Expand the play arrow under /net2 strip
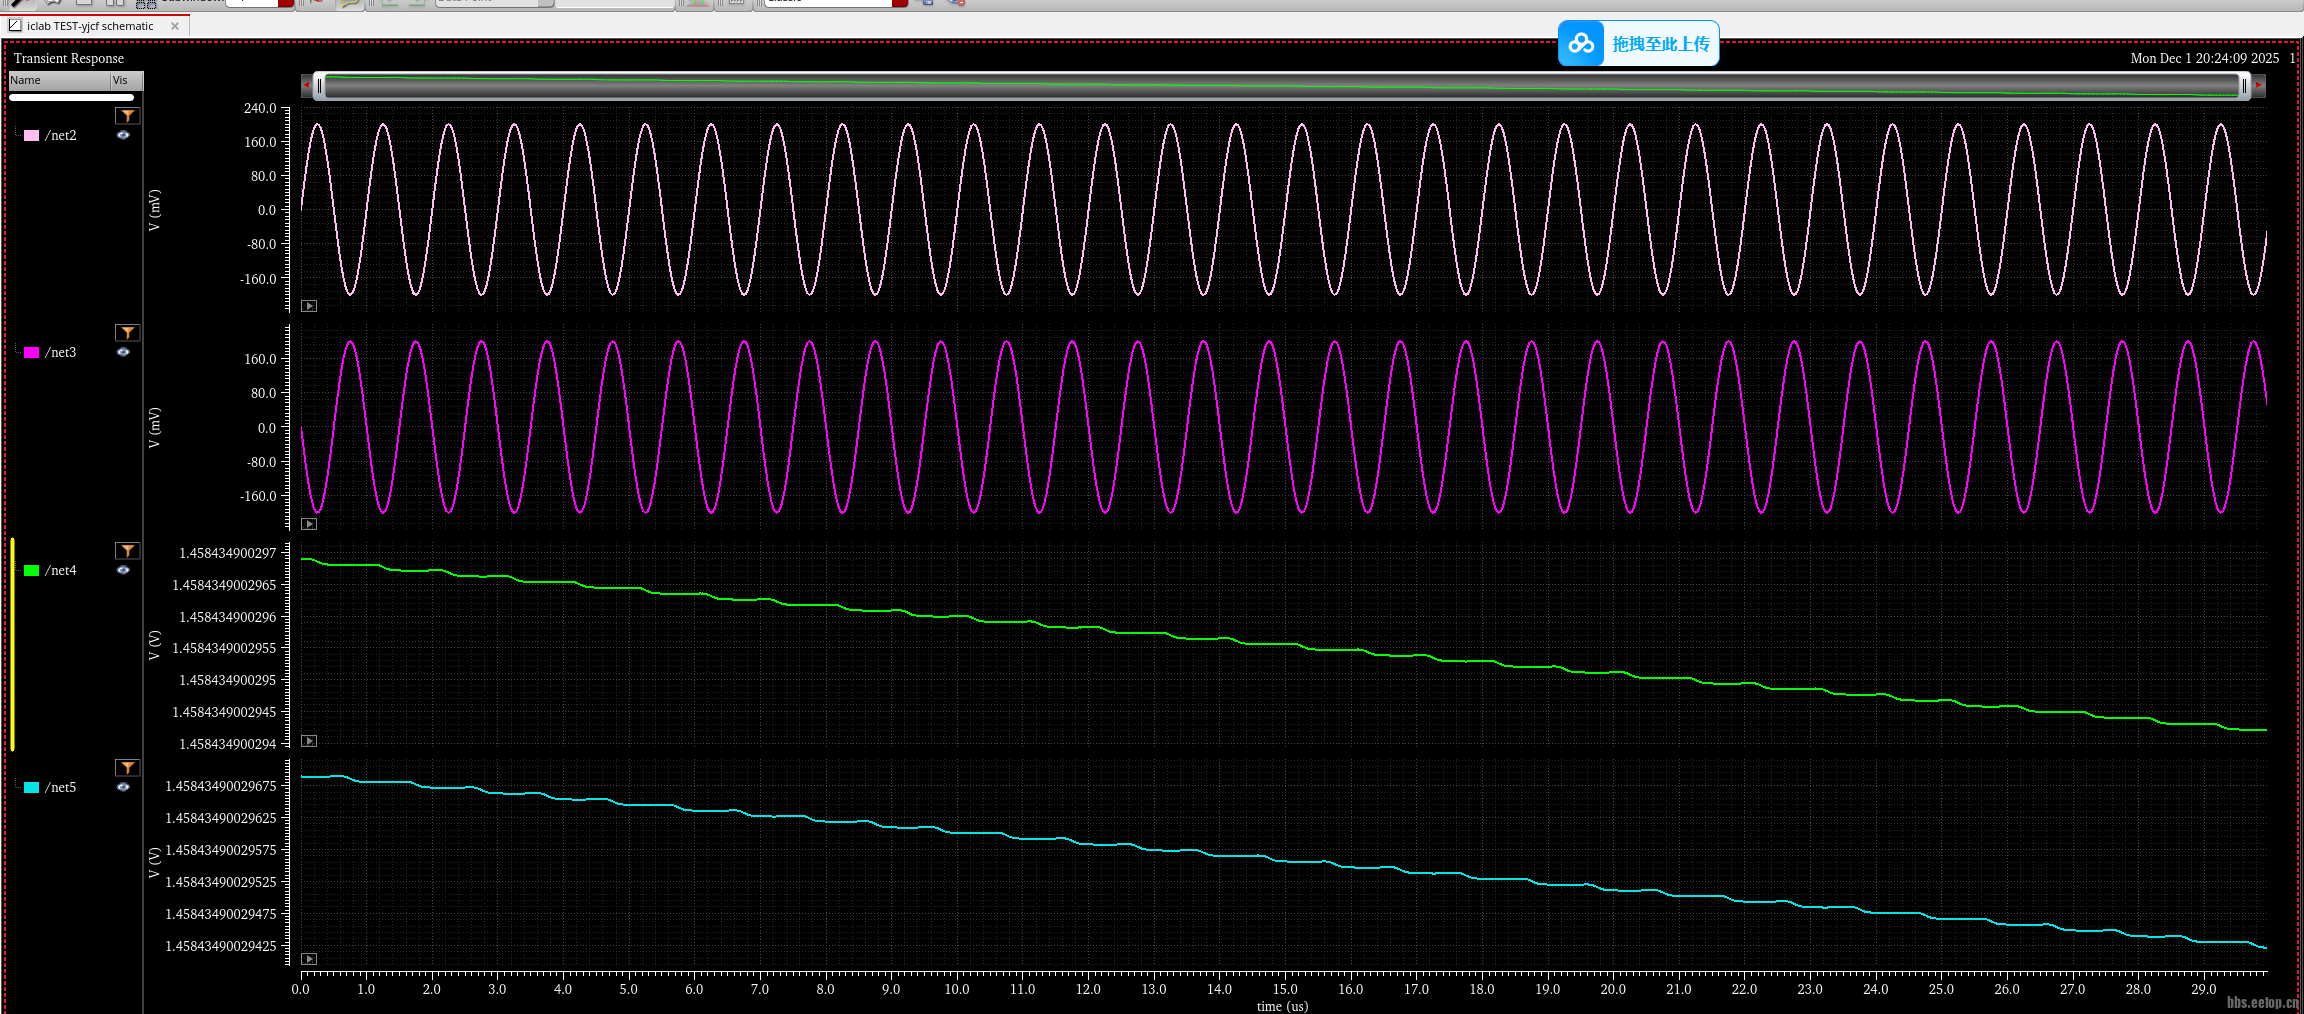Image resolution: width=2304 pixels, height=1014 pixels. pyautogui.click(x=309, y=306)
